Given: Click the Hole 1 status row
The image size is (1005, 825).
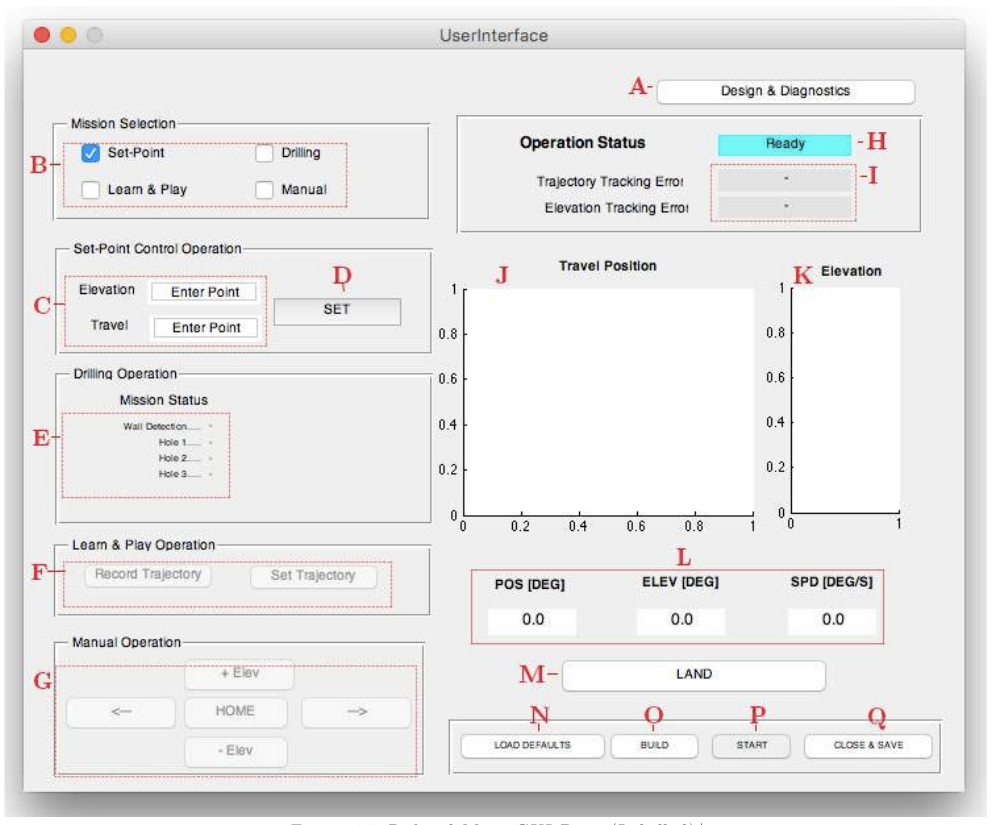Looking at the screenshot, I should click(185, 442).
